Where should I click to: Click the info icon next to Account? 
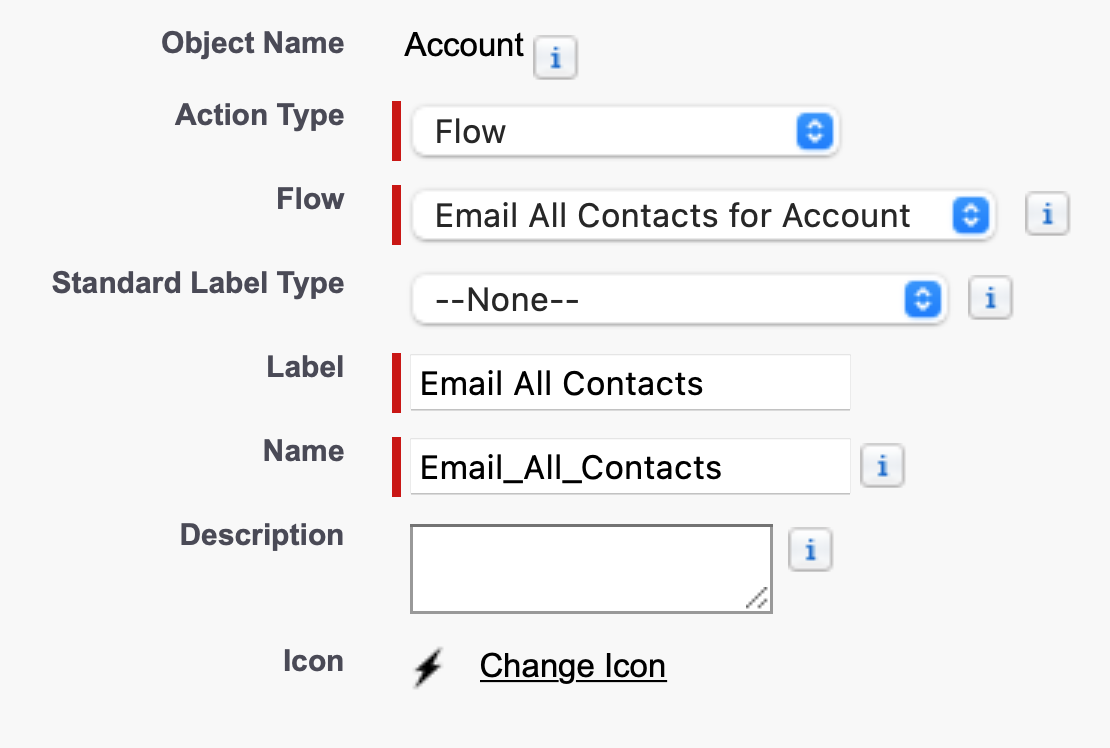point(555,57)
